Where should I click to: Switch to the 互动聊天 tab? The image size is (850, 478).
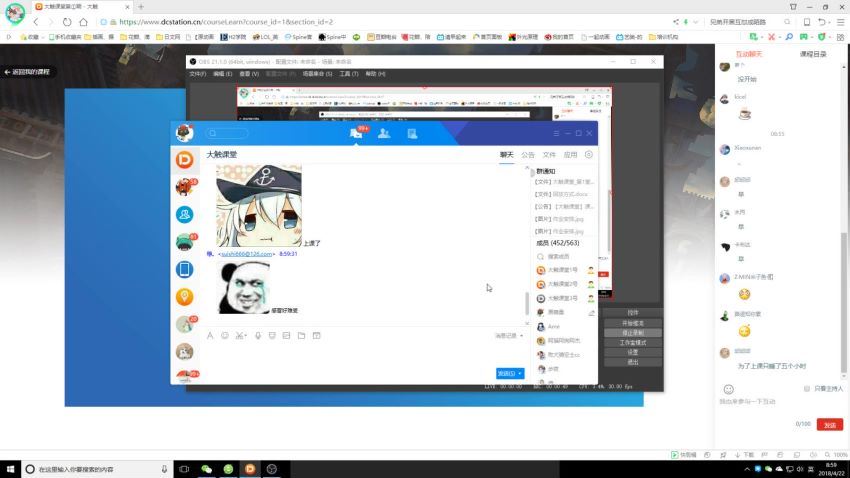point(749,54)
